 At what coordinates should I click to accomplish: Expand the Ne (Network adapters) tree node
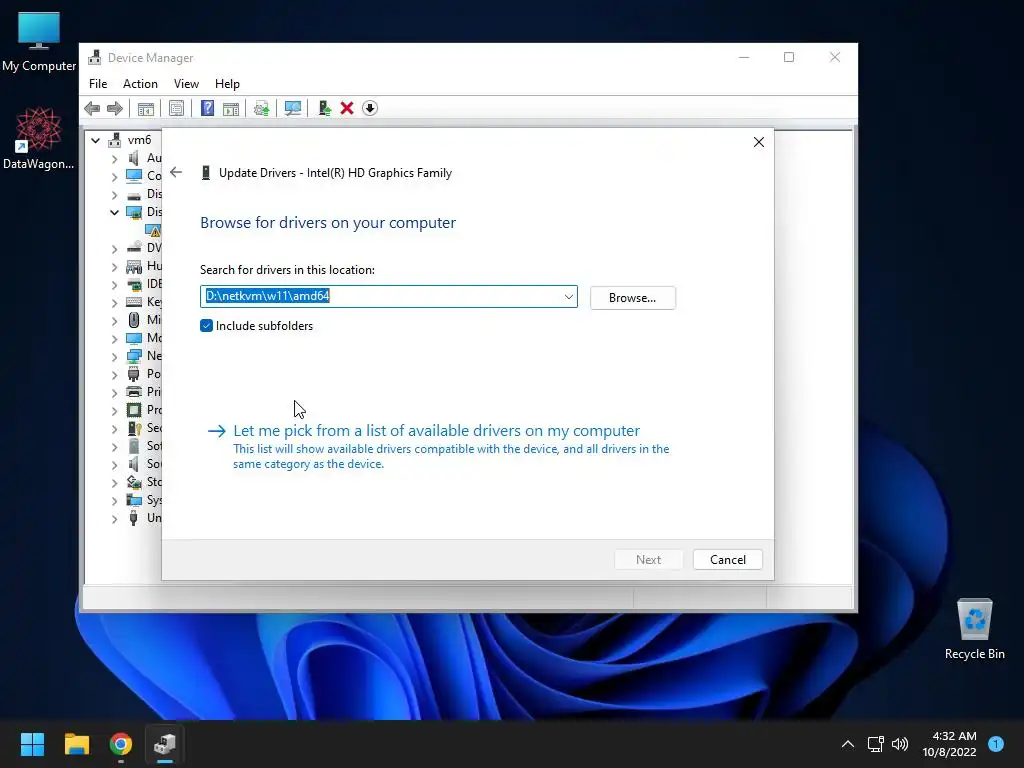click(x=114, y=357)
